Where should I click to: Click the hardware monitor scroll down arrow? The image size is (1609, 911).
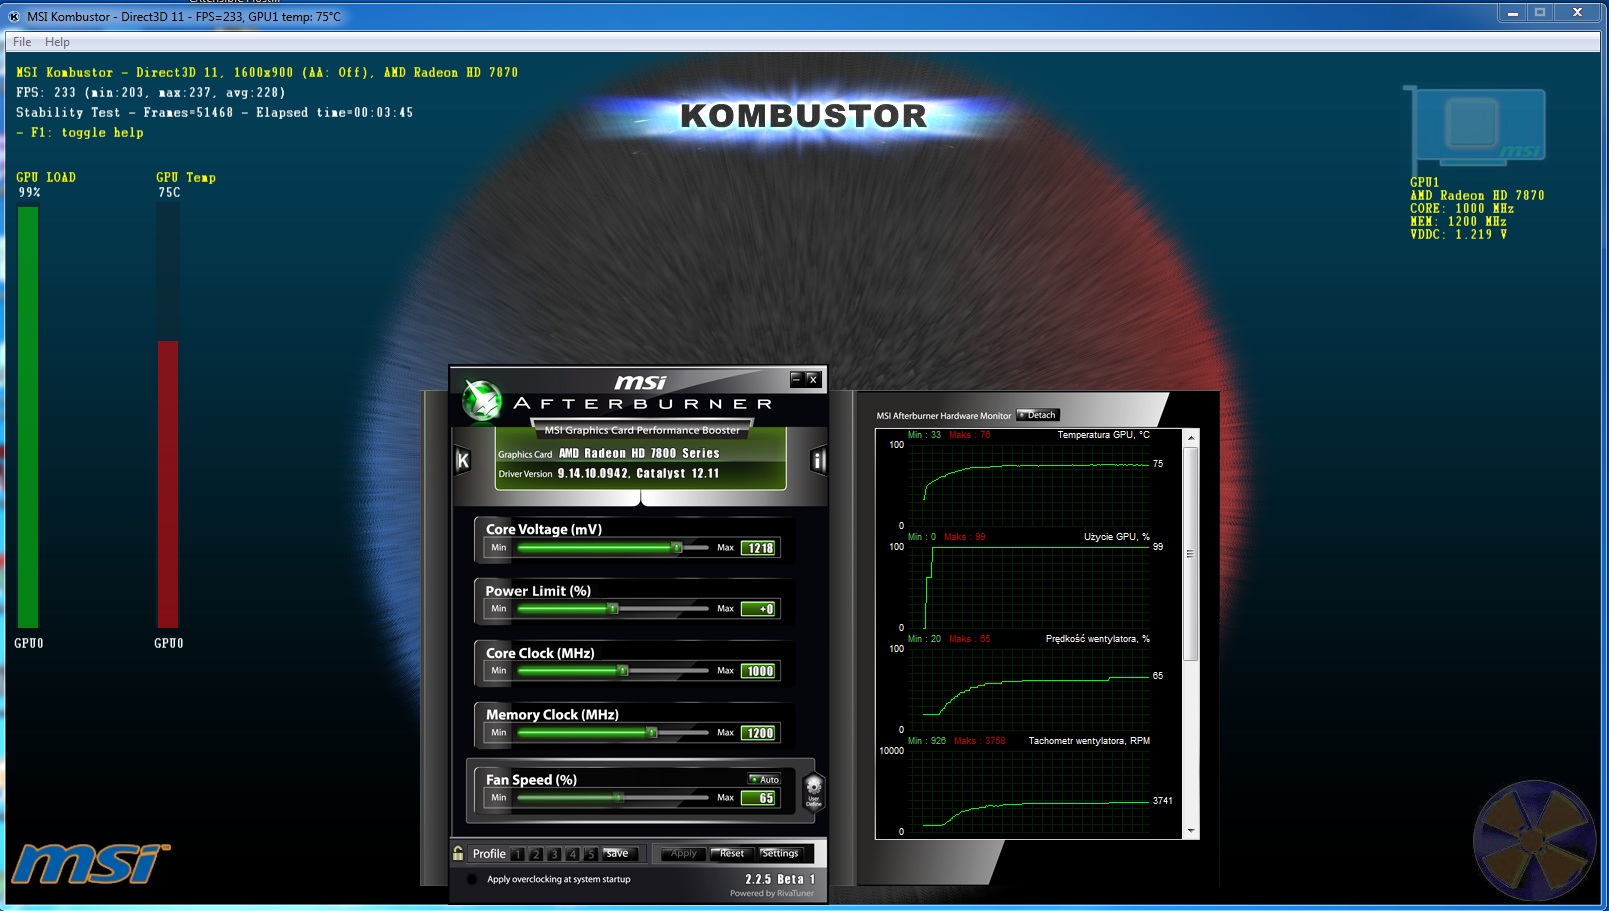tap(1190, 831)
